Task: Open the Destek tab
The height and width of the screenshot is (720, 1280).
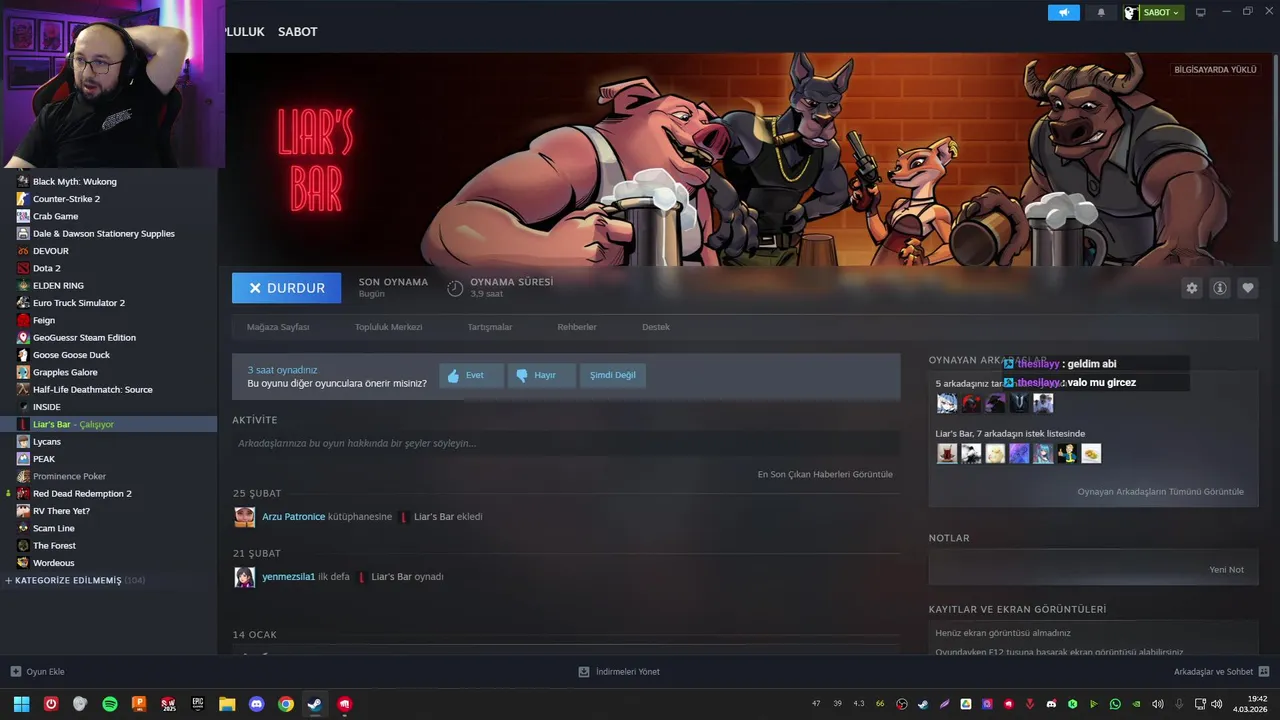Action: tap(656, 327)
